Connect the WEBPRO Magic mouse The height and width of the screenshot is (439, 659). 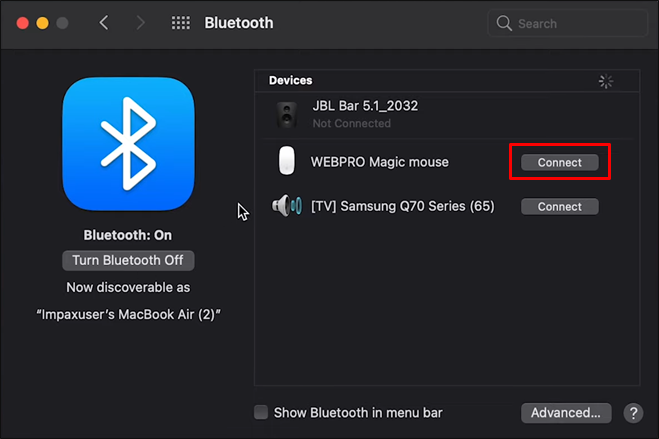pyautogui.click(x=560, y=163)
